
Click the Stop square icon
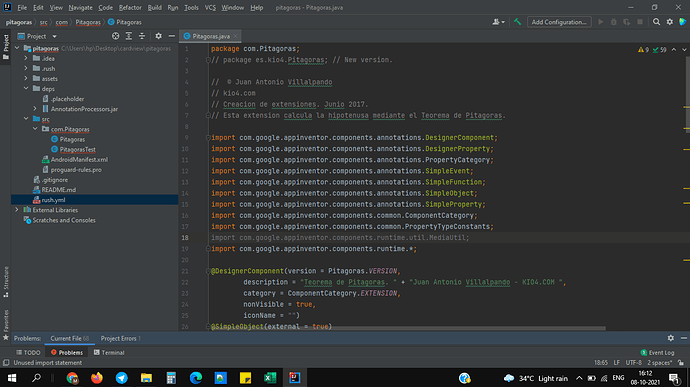pos(640,22)
